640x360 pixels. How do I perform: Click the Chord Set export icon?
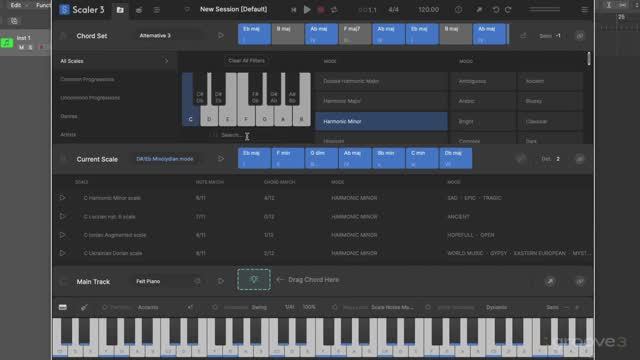point(523,36)
